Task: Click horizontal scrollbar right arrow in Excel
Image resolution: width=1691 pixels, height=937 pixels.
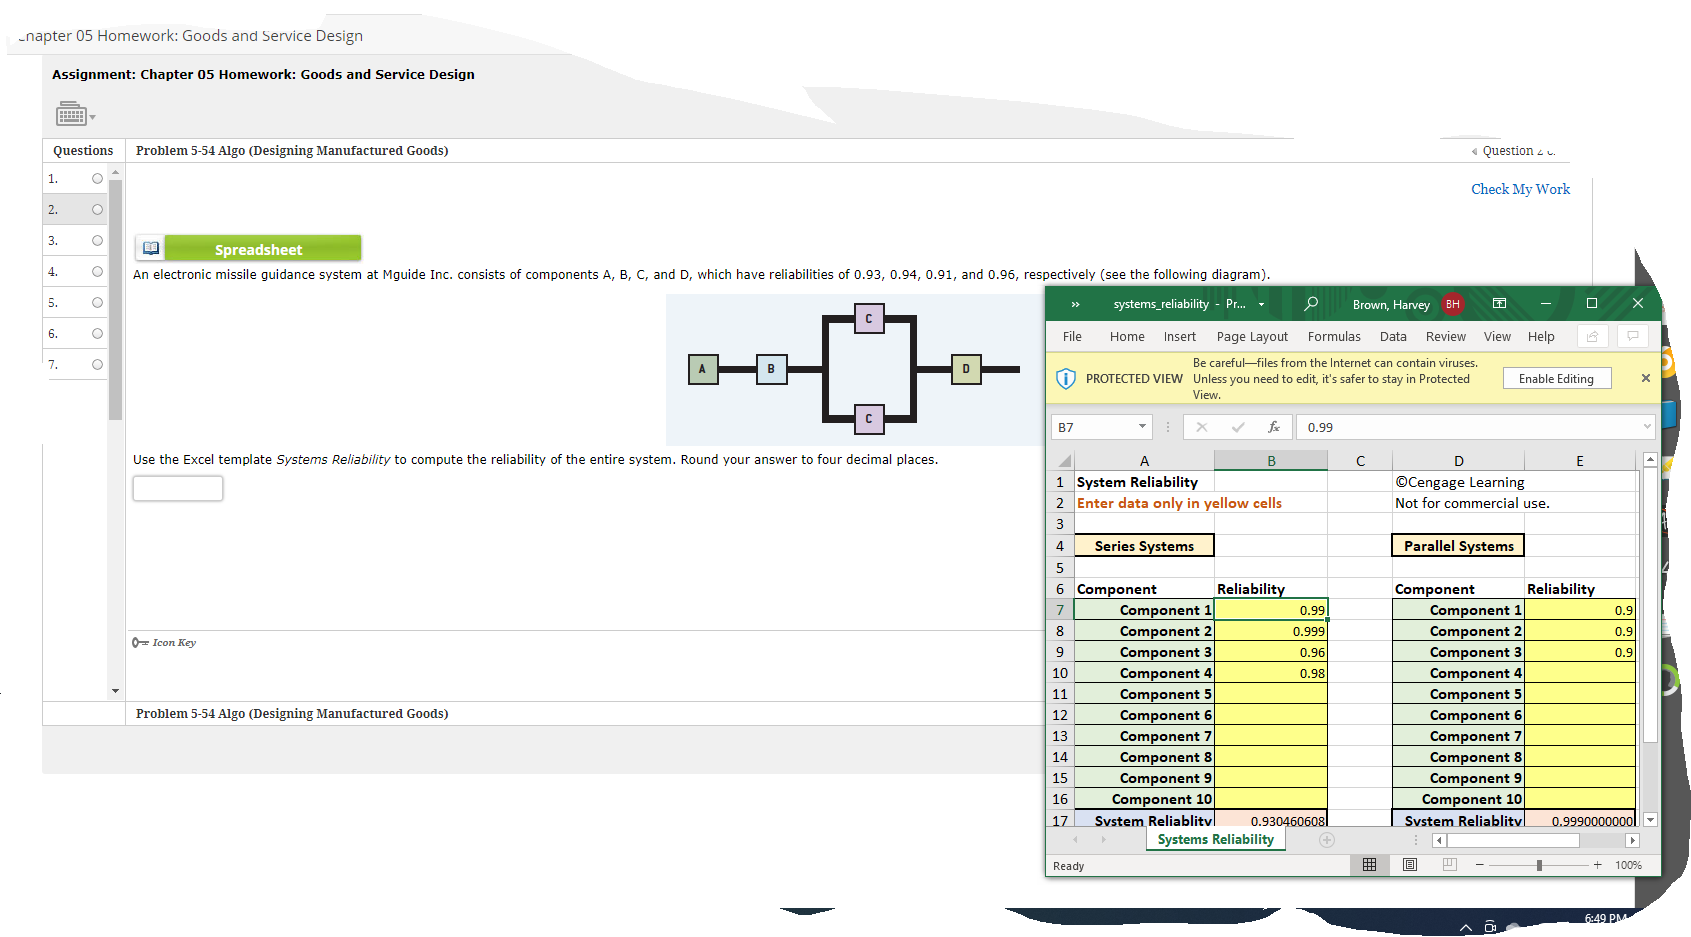Action: tap(1632, 841)
